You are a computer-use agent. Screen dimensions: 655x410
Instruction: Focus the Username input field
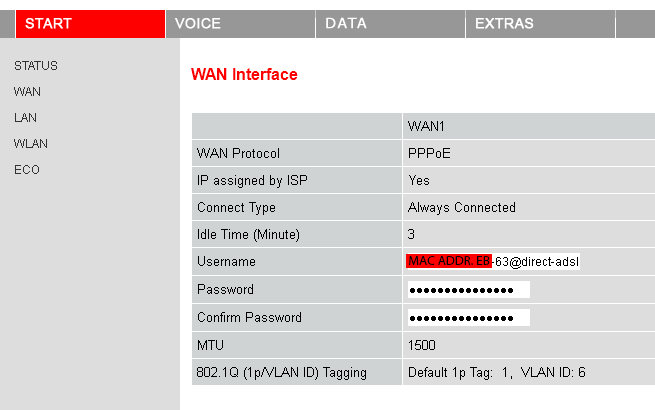tap(493, 262)
